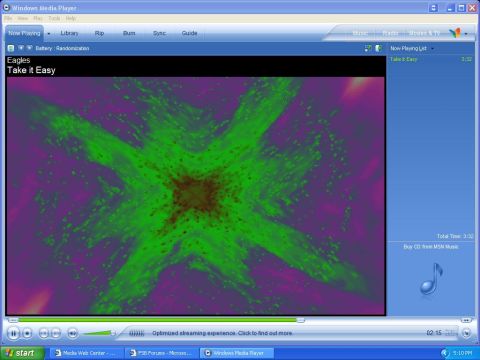The height and width of the screenshot is (360, 480).
Task: Open the Library tab
Action: click(x=69, y=33)
